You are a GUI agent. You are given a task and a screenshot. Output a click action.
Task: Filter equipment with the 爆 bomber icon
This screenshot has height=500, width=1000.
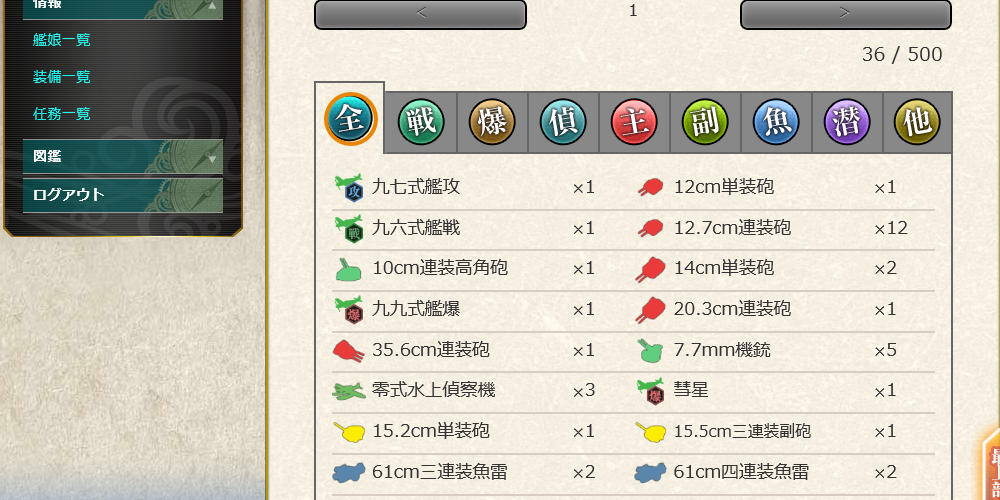(x=492, y=122)
